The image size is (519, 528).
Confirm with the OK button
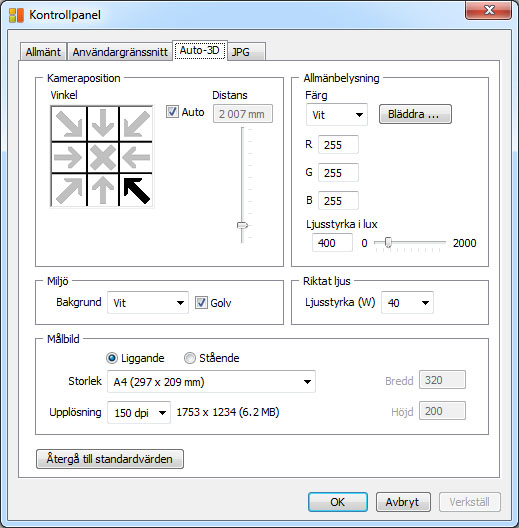[x=337, y=502]
